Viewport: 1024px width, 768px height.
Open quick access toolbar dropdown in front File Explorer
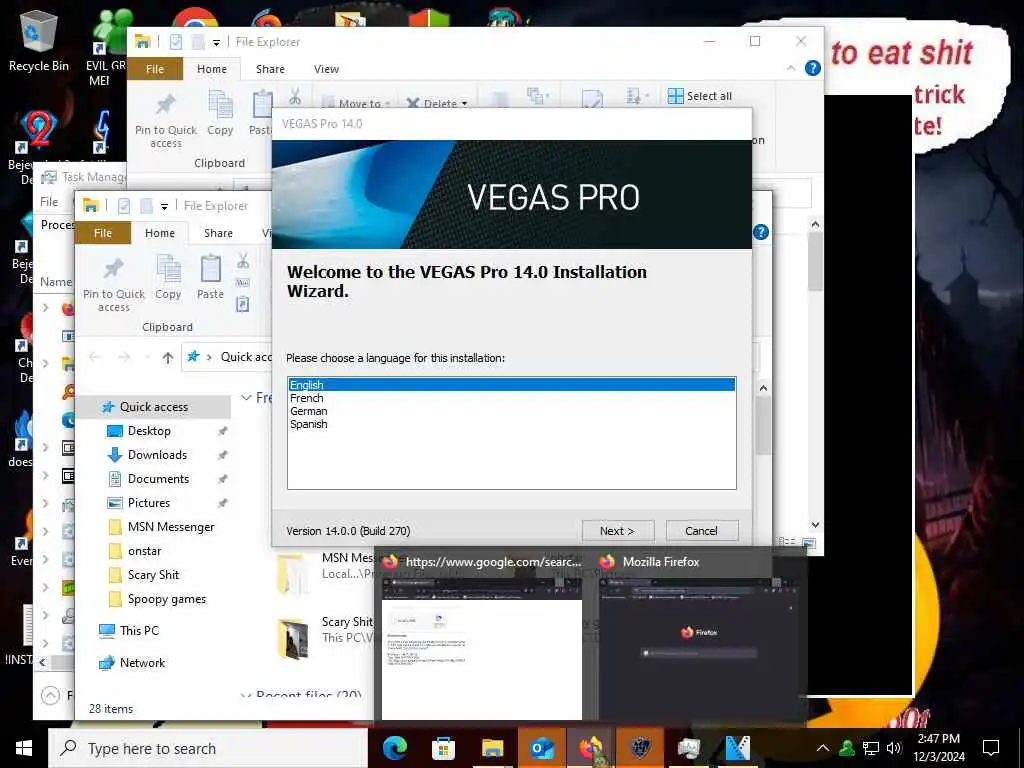coord(165,206)
